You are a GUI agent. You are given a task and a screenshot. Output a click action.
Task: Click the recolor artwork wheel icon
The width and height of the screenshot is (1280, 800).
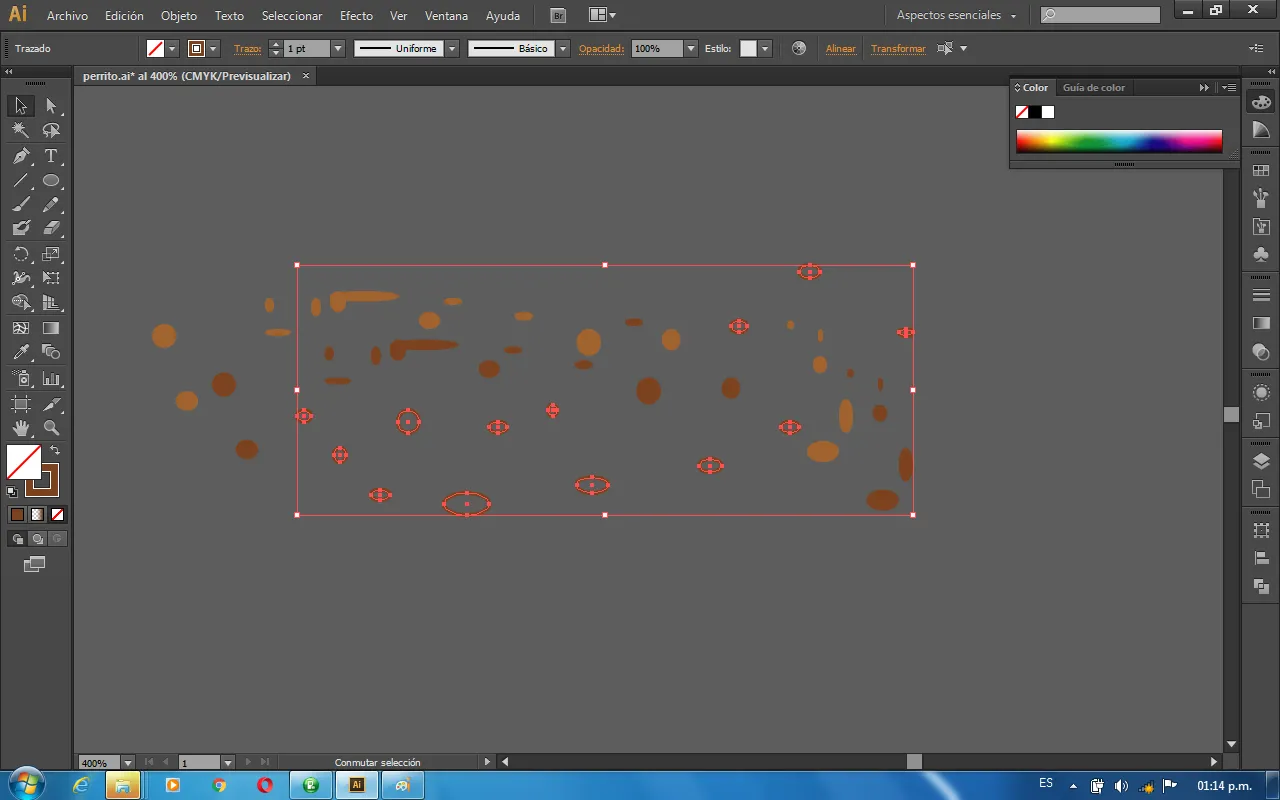point(799,48)
